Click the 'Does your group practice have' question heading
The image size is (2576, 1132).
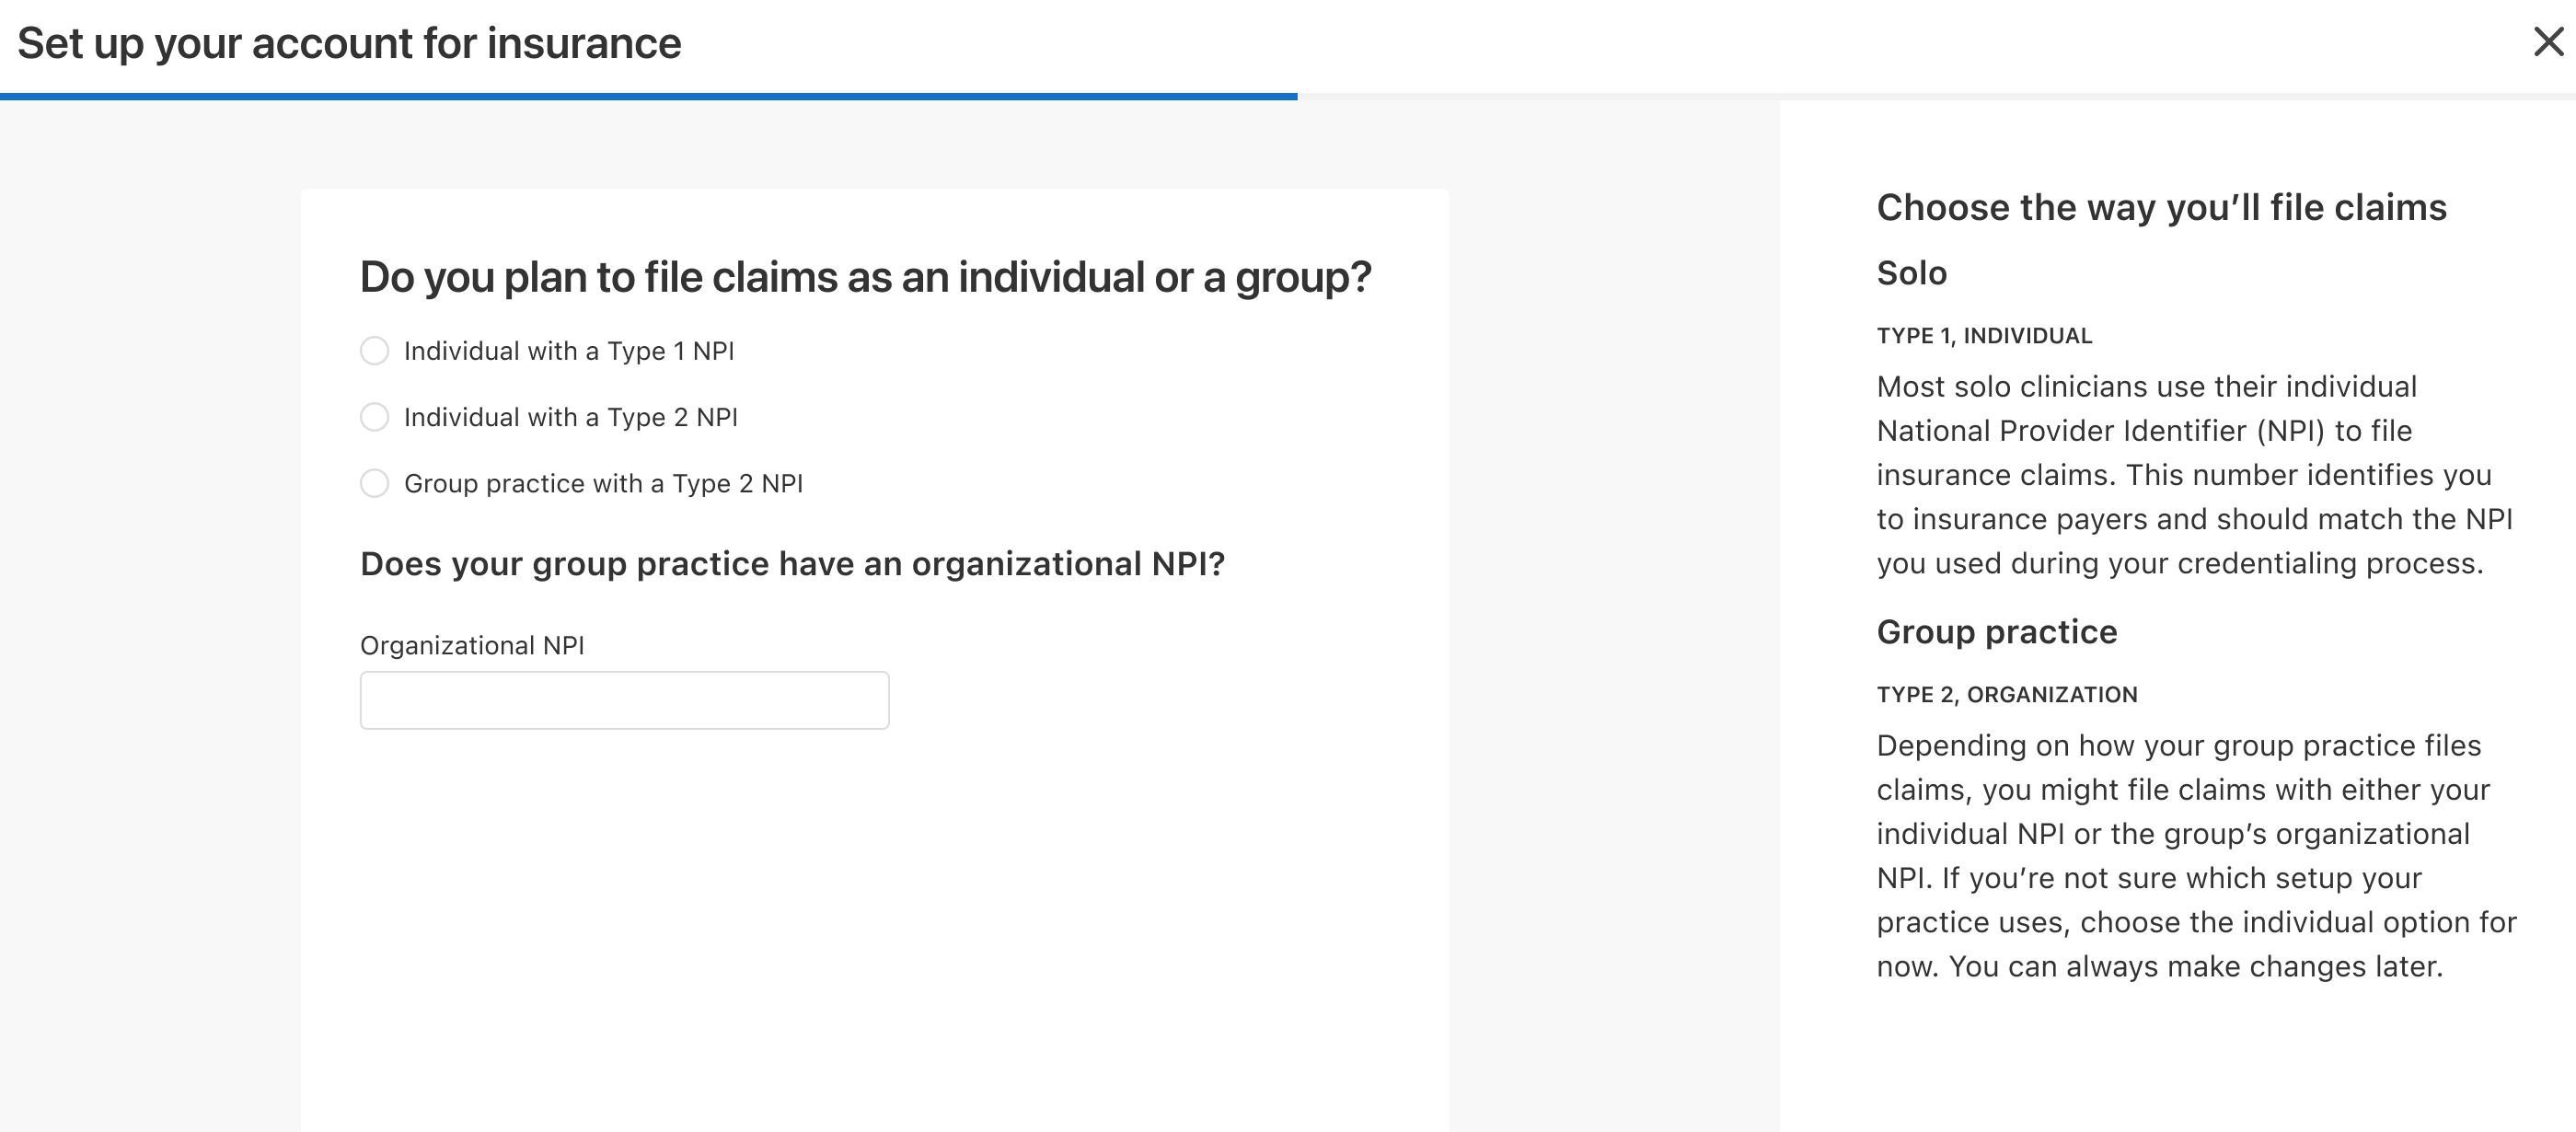(792, 564)
